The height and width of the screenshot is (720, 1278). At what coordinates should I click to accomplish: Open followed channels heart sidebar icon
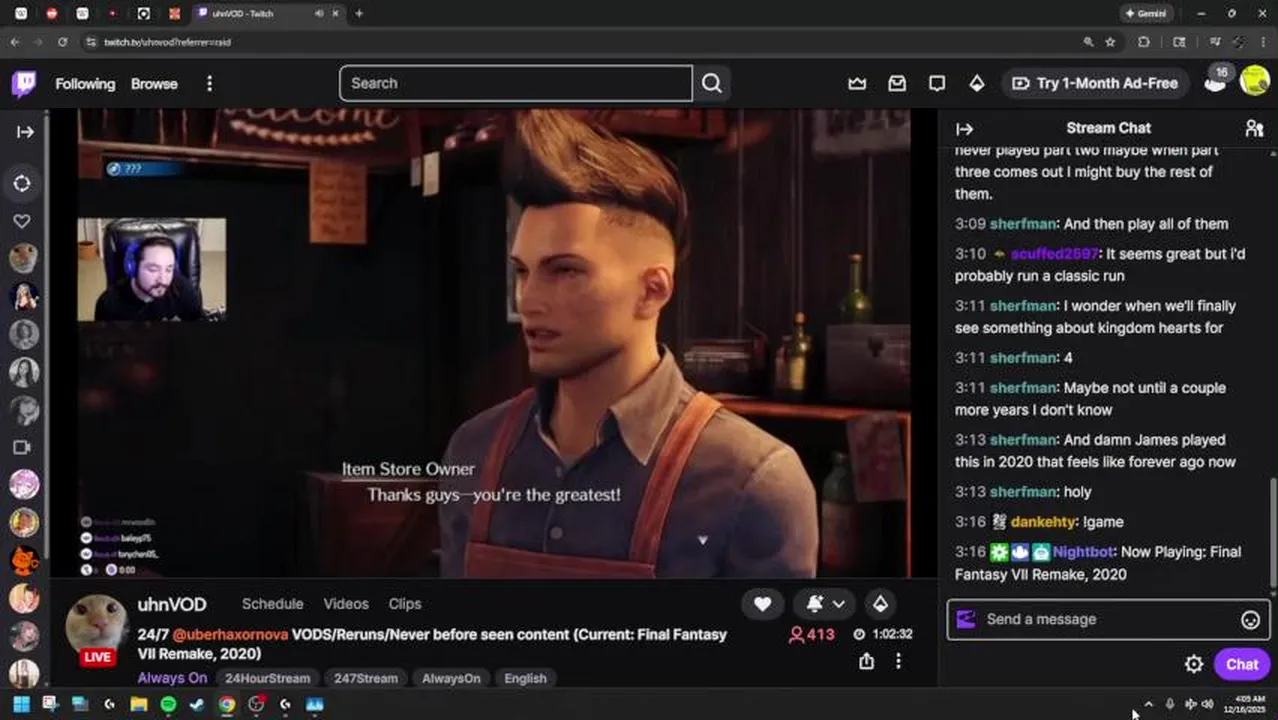tap(22, 221)
